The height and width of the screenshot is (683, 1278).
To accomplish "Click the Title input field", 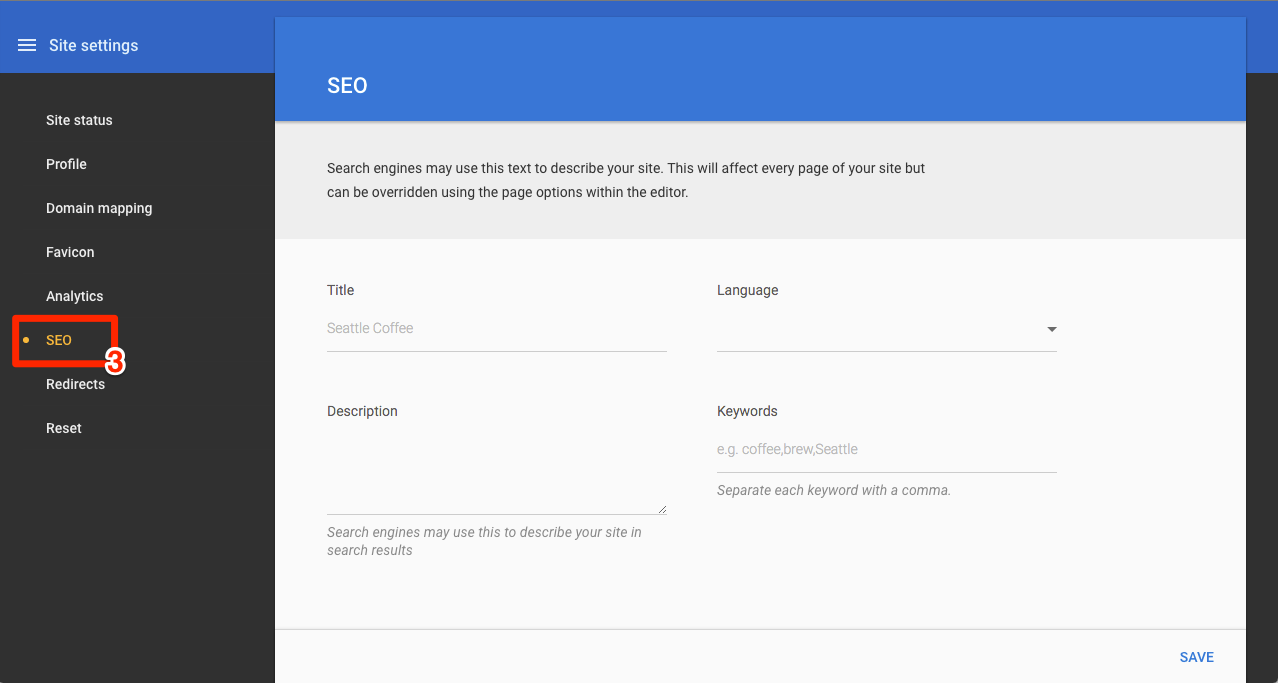I will [x=496, y=329].
